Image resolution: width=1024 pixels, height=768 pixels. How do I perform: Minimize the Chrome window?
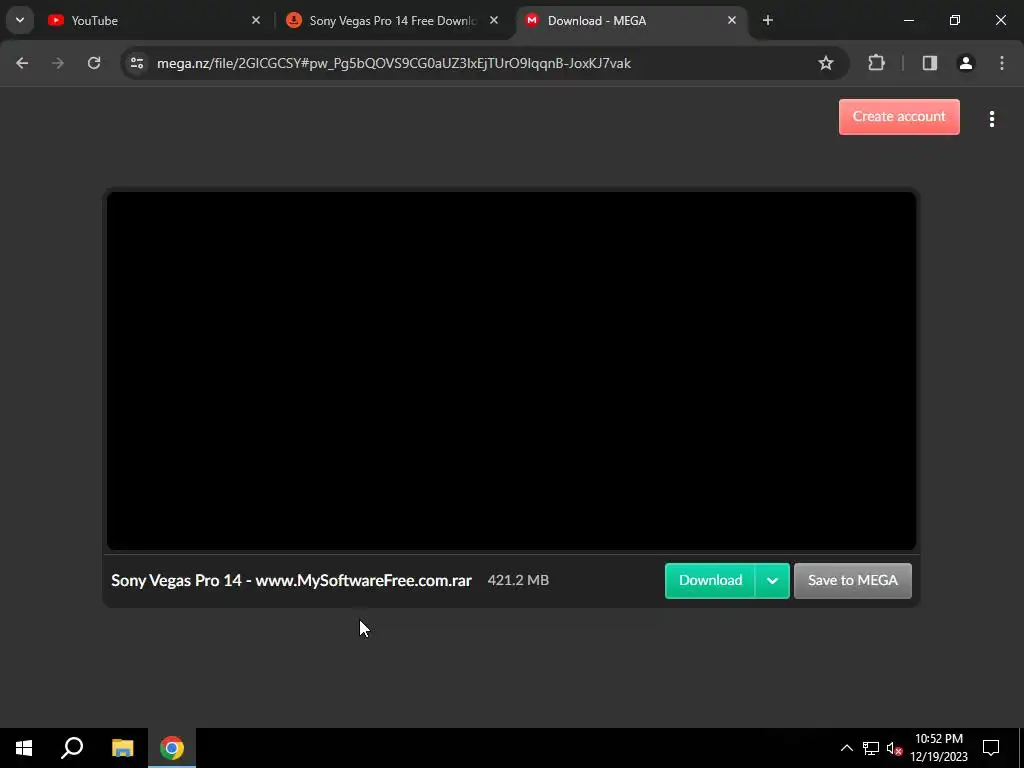pyautogui.click(x=908, y=20)
